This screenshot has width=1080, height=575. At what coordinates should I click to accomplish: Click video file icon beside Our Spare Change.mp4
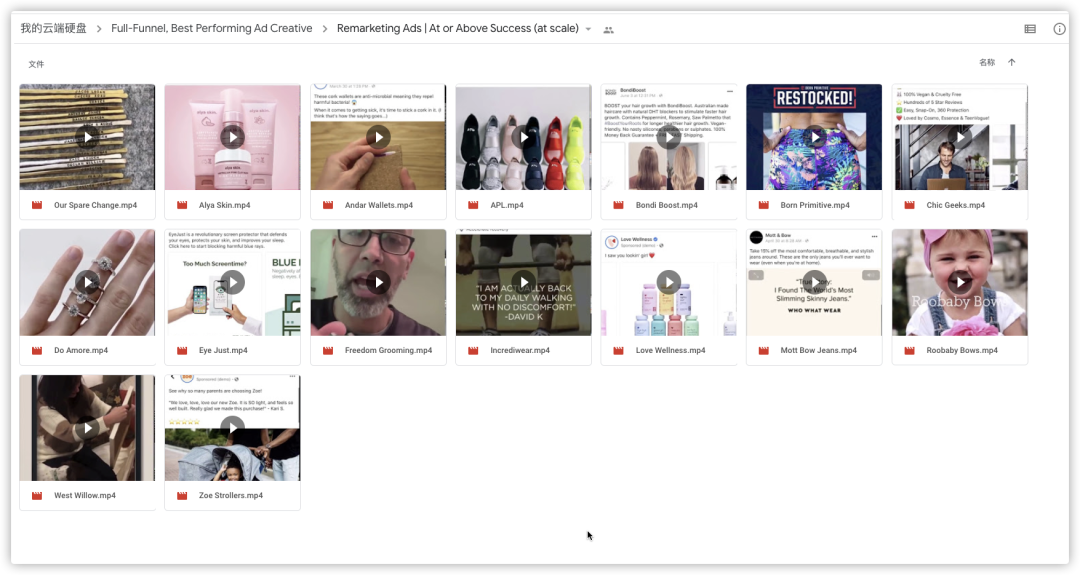tap(37, 205)
